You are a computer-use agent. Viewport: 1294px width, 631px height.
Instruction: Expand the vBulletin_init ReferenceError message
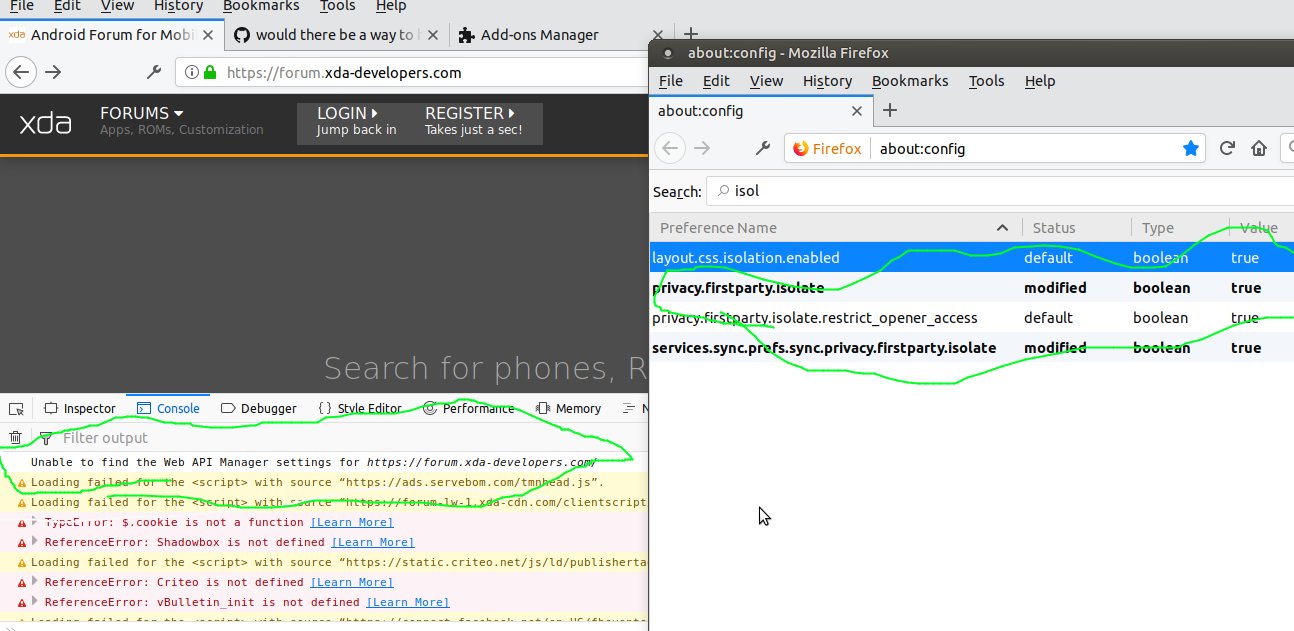pyautogui.click(x=36, y=602)
